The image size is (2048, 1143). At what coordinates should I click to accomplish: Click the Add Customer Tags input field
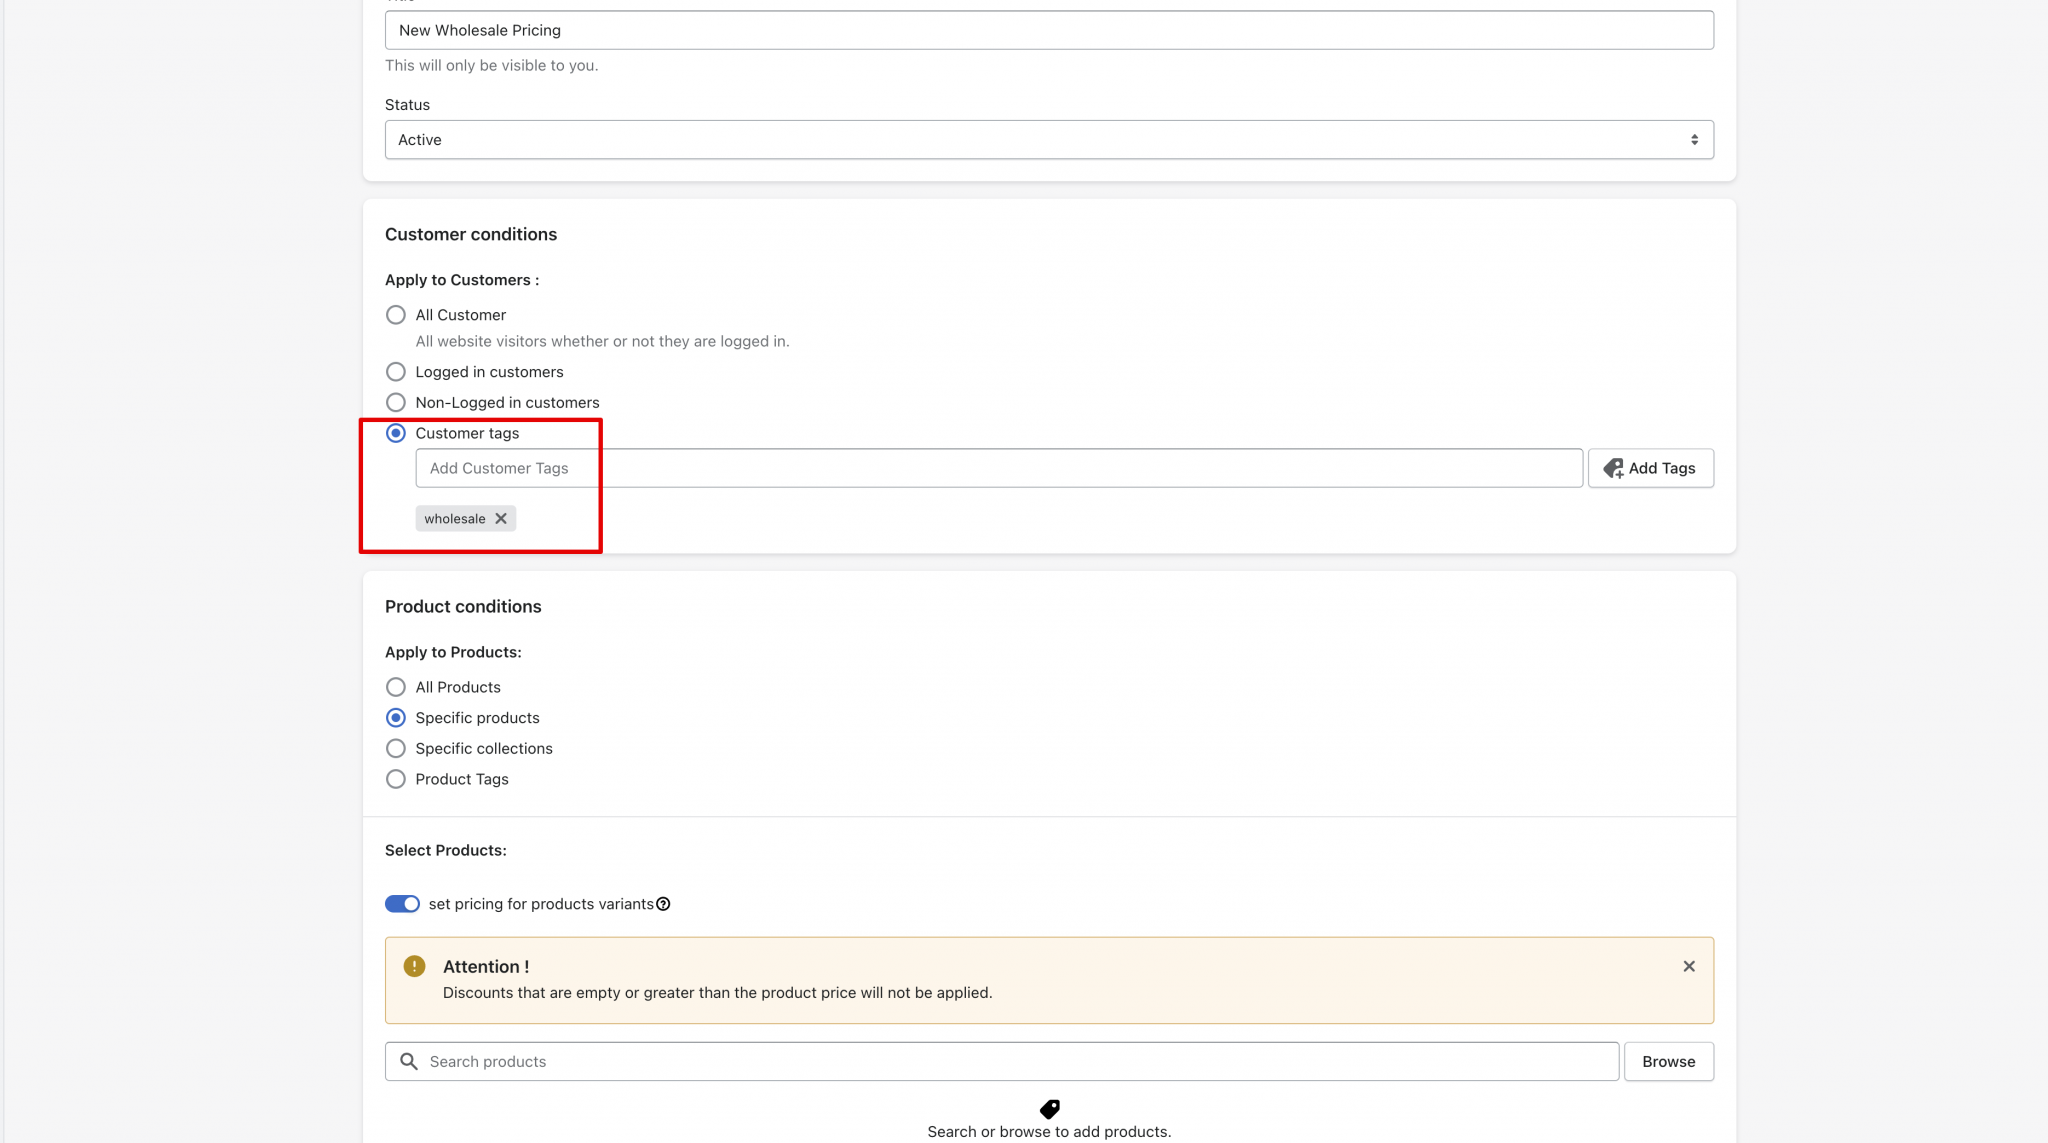click(998, 468)
